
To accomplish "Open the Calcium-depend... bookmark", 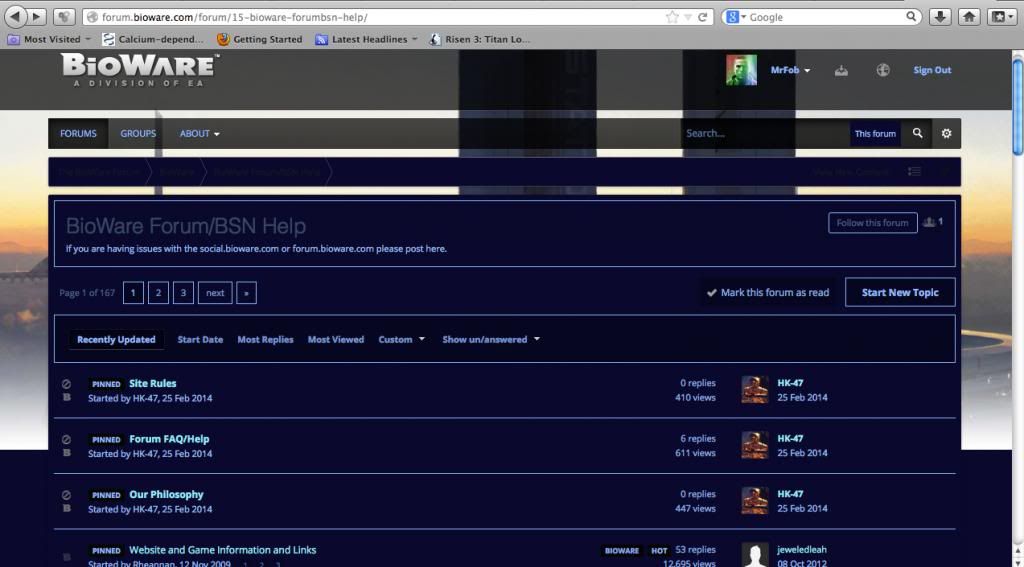I will [153, 39].
